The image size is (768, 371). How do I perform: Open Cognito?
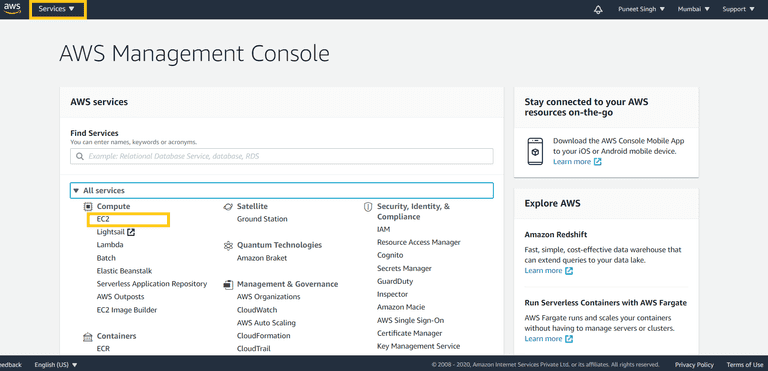390,255
